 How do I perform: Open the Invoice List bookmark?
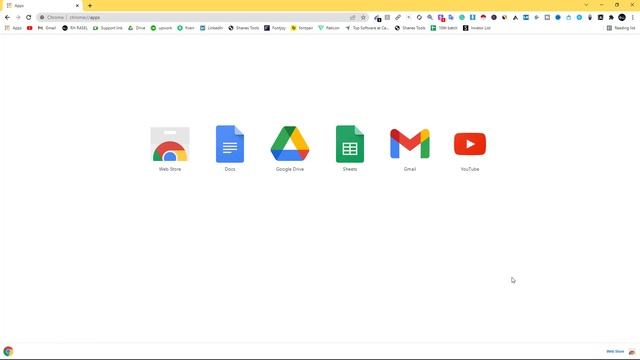click(x=477, y=28)
